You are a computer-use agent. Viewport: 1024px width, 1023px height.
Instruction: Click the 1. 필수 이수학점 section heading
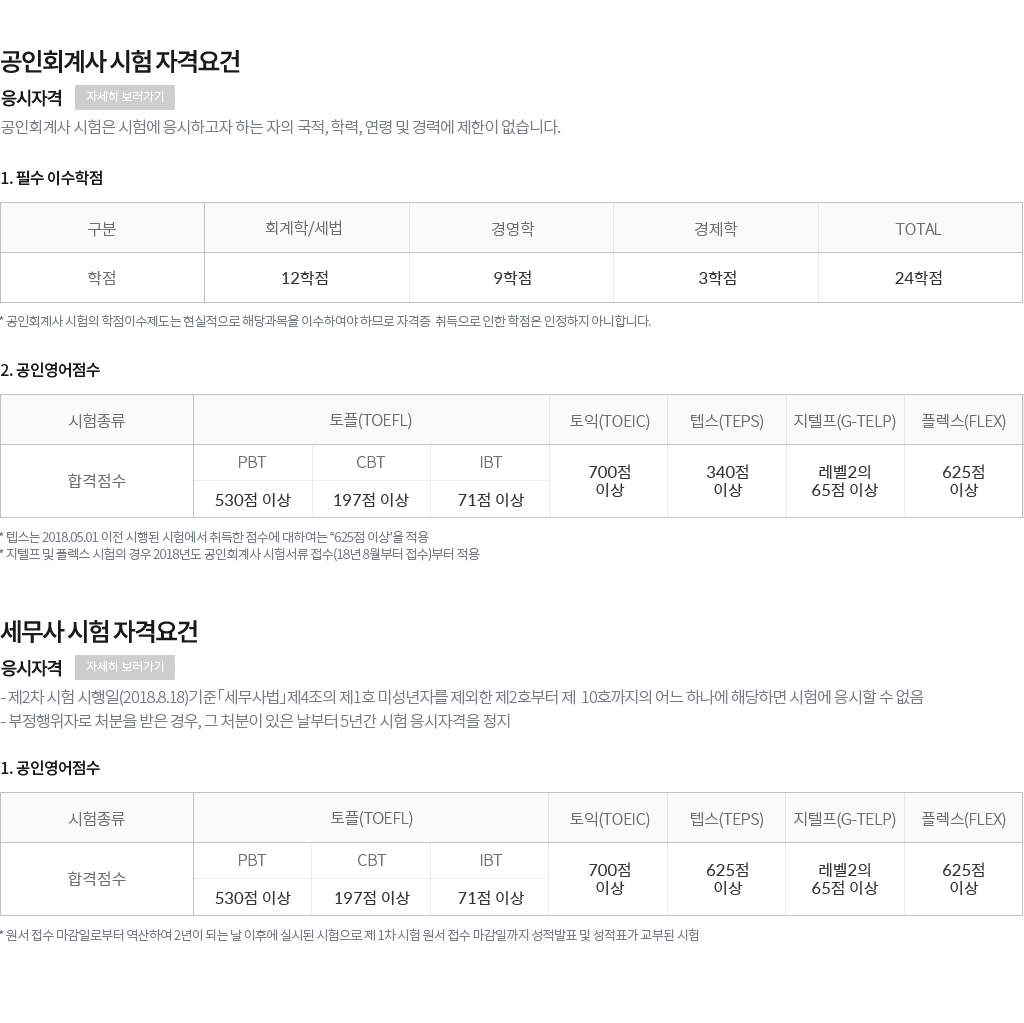[52, 178]
